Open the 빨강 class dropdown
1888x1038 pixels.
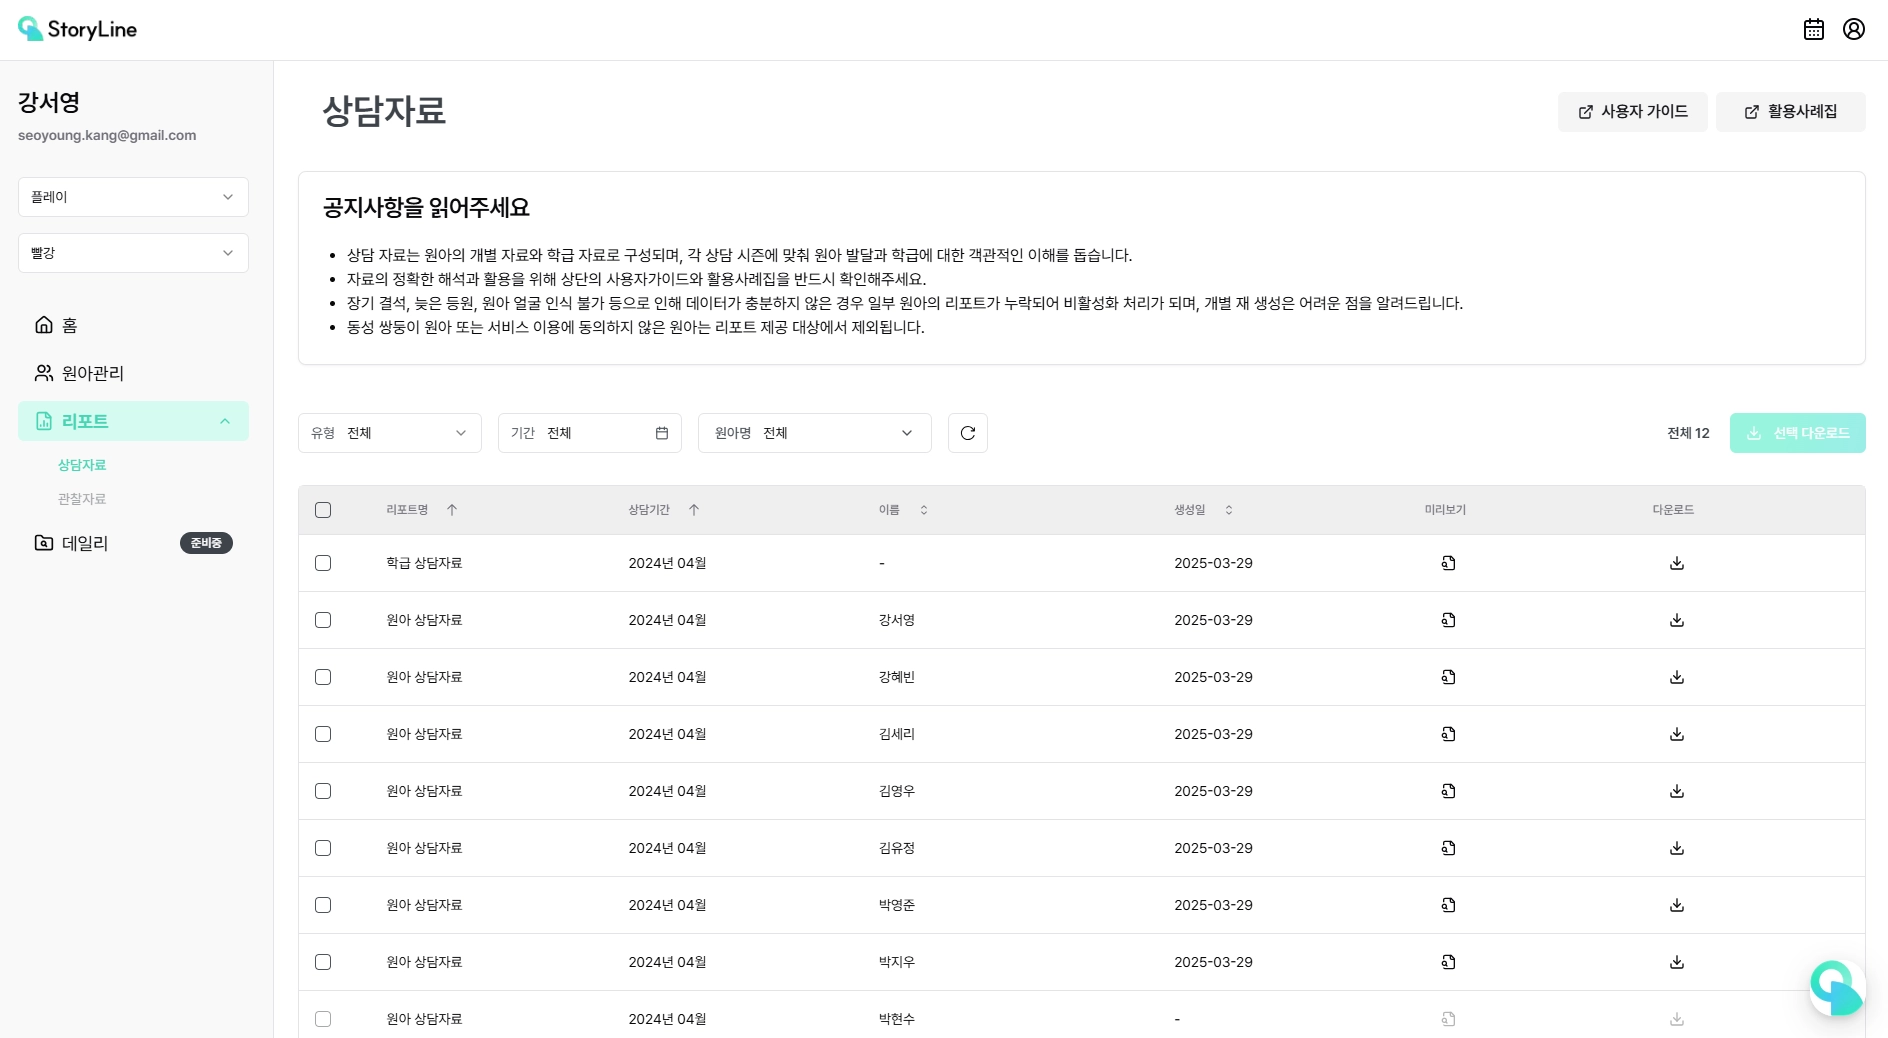[x=133, y=253]
